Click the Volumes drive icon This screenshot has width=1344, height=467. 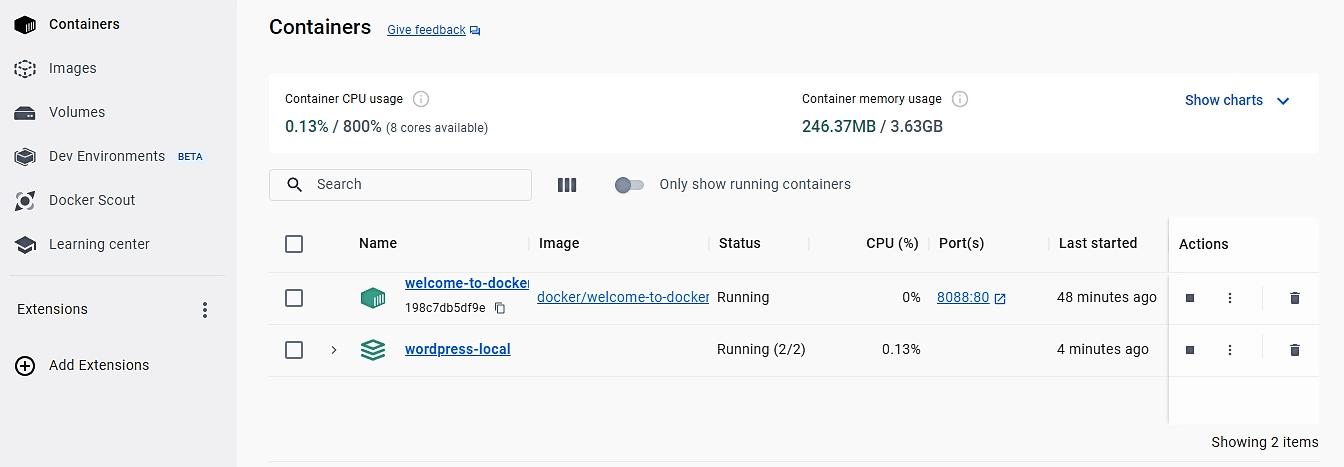click(x=25, y=113)
